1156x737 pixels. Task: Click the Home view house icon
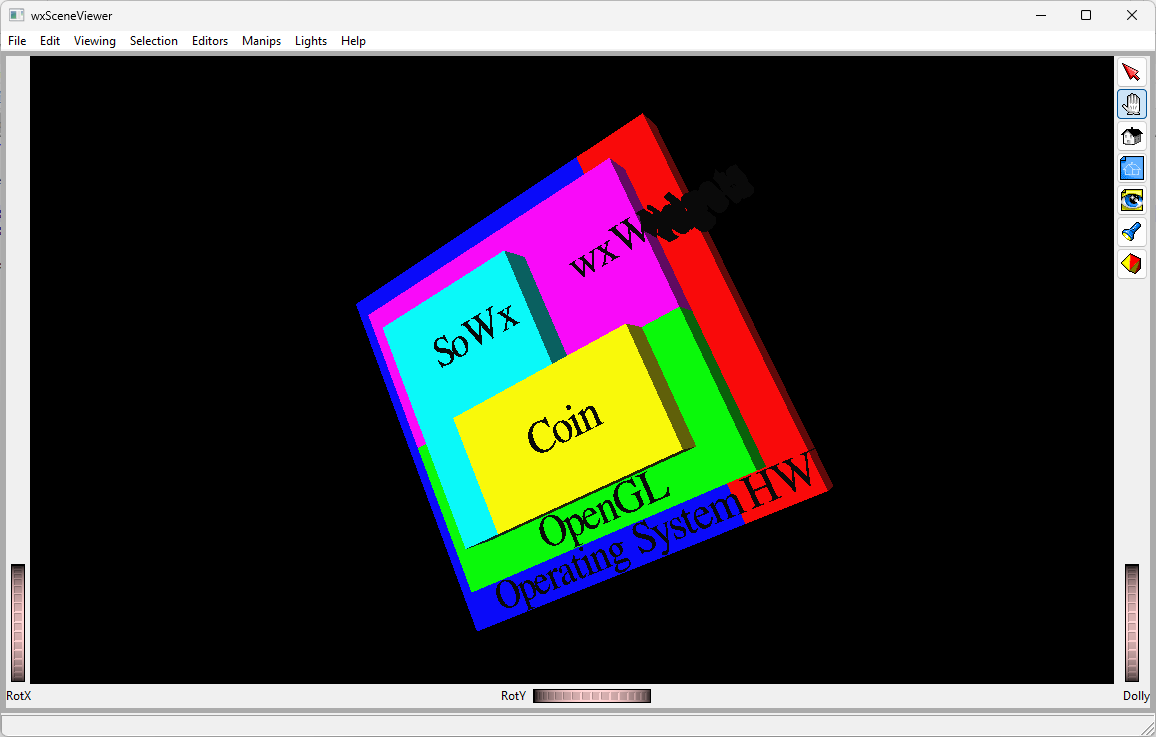pyautogui.click(x=1132, y=136)
